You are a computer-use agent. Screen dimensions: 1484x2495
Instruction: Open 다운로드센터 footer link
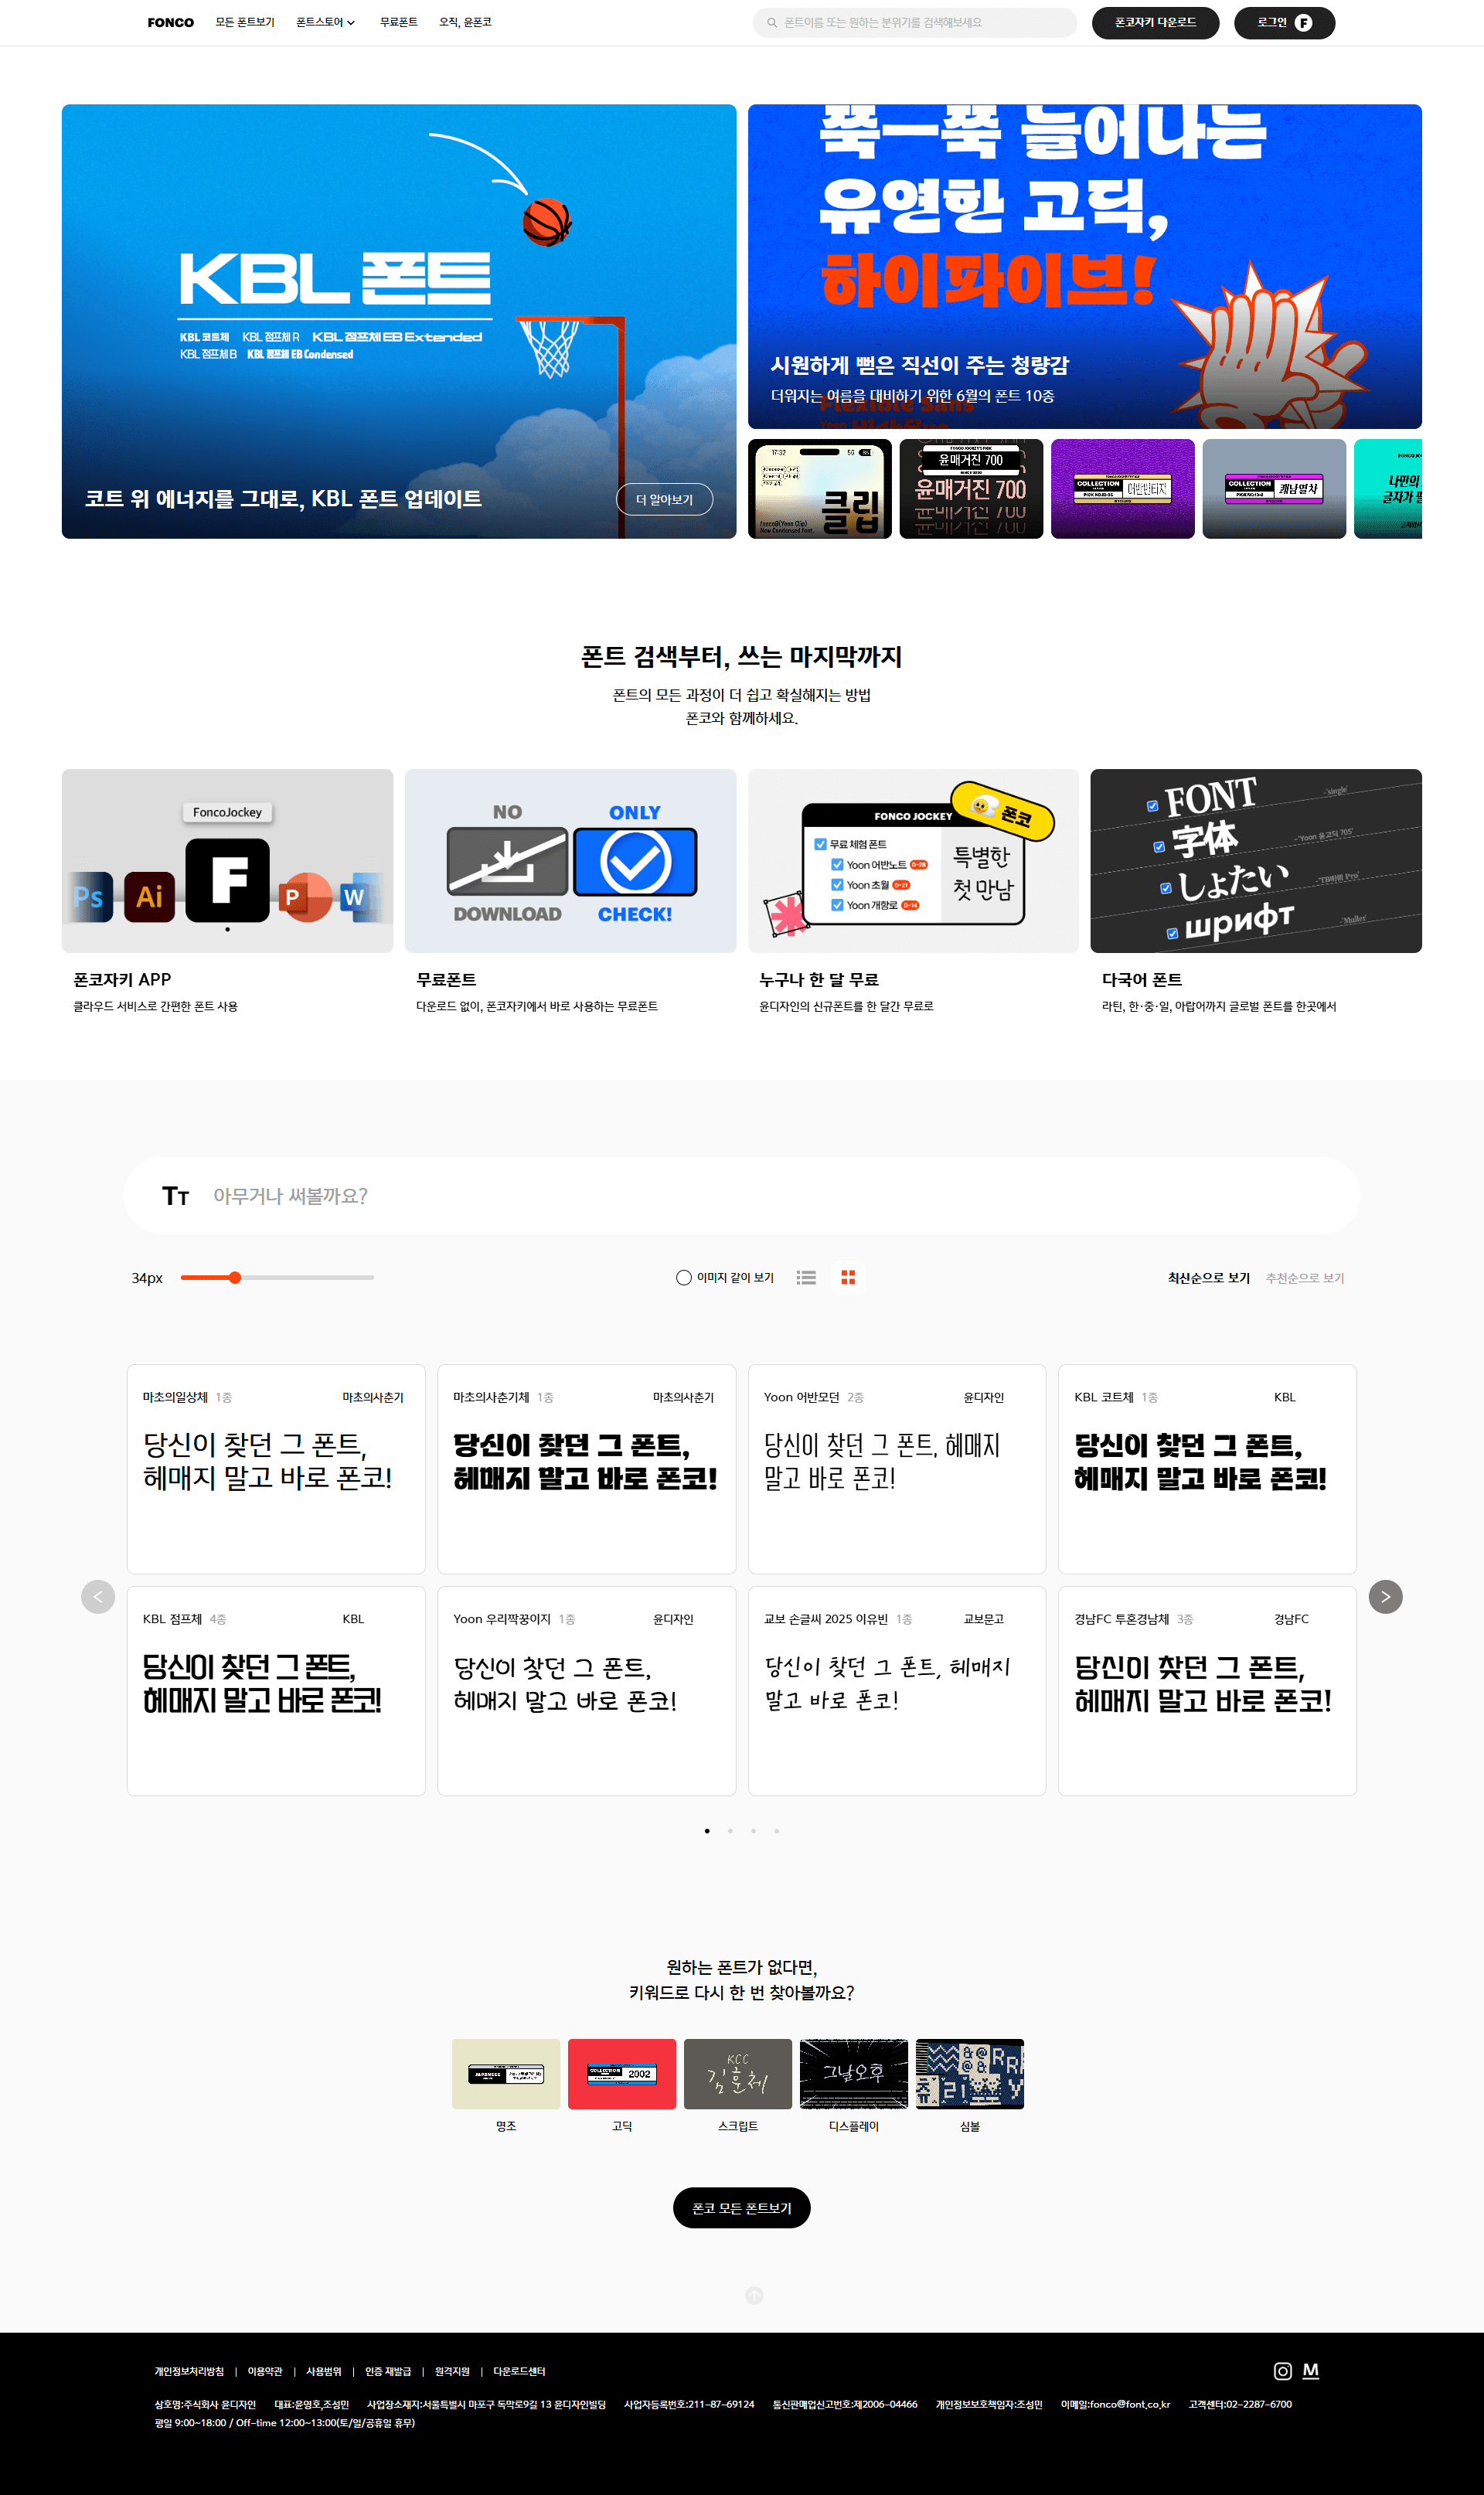point(519,2371)
